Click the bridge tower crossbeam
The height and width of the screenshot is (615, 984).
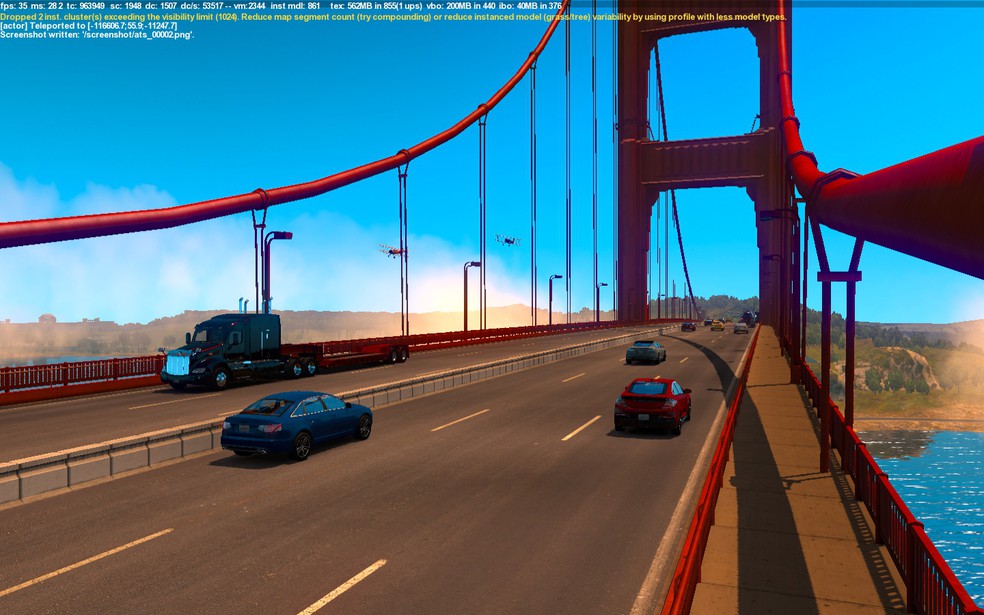click(705, 158)
